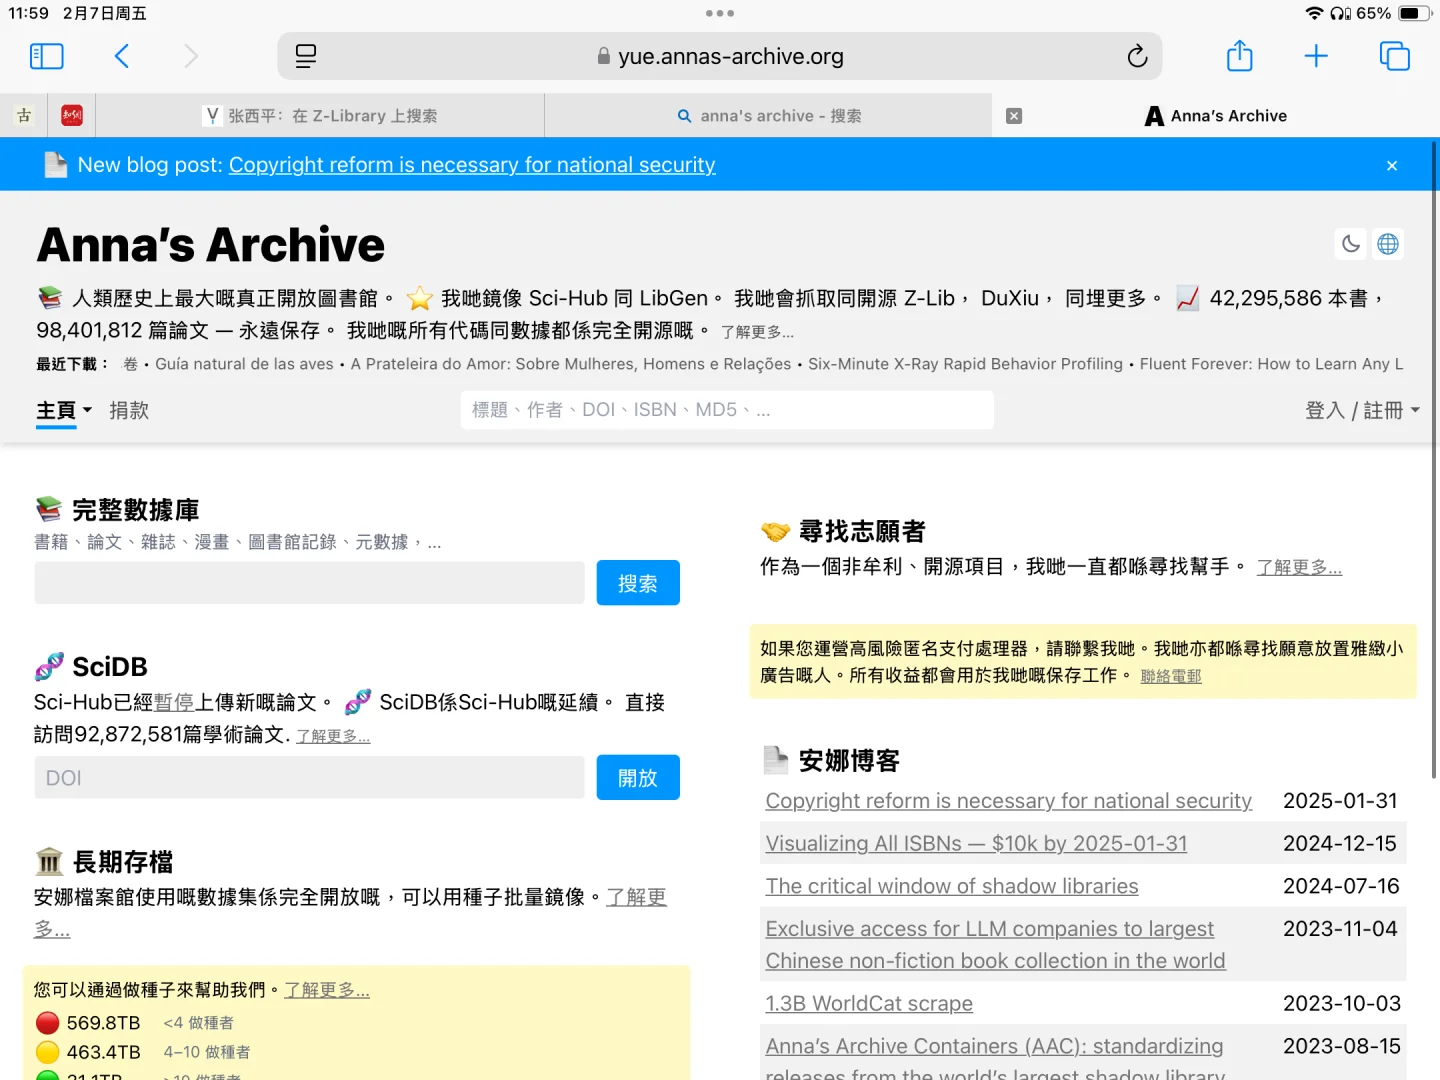Open the Share sheet
This screenshot has height=1080, width=1440.
1240,55
